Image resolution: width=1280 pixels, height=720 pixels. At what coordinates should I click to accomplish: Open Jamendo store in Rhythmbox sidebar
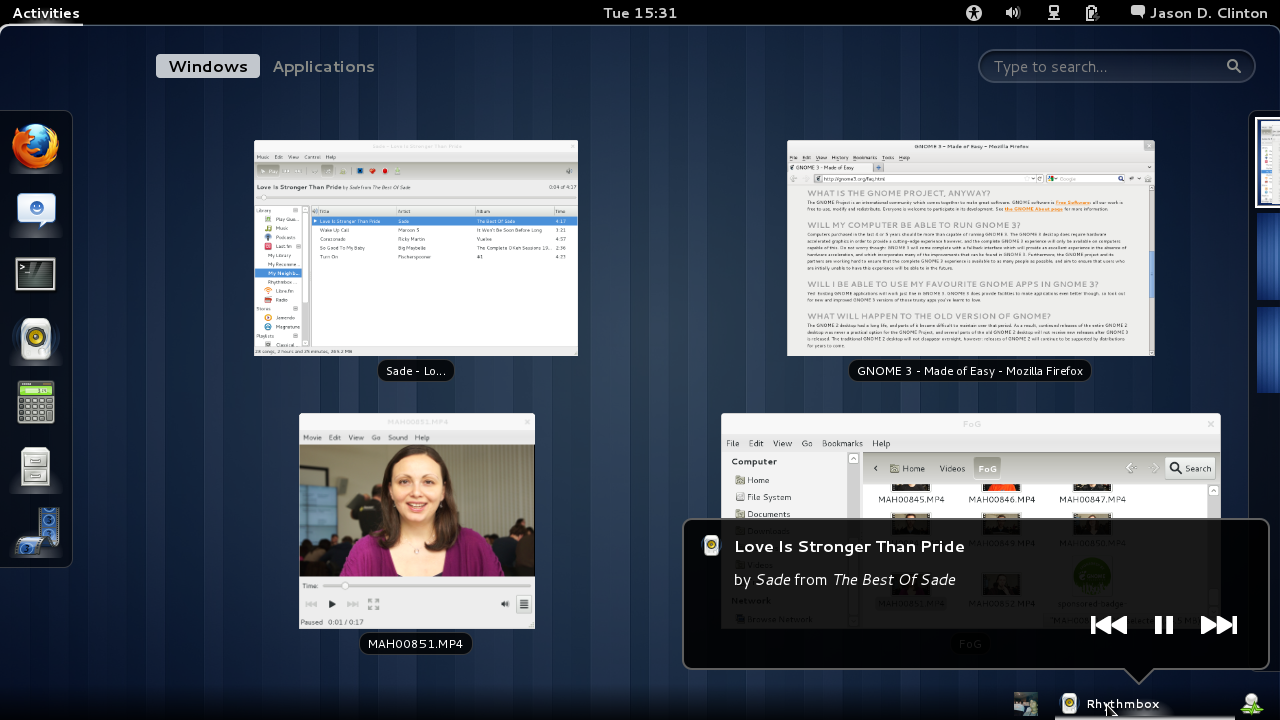(x=284, y=318)
